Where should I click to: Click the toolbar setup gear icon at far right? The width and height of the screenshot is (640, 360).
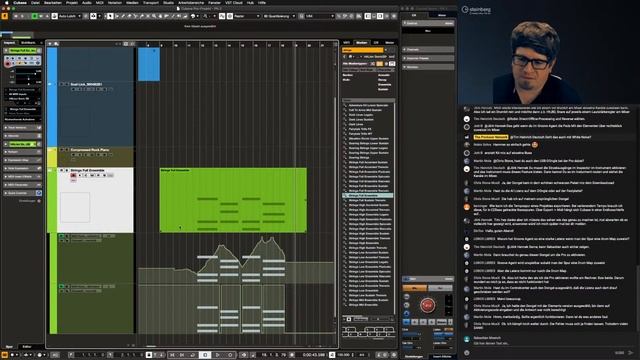(394, 16)
